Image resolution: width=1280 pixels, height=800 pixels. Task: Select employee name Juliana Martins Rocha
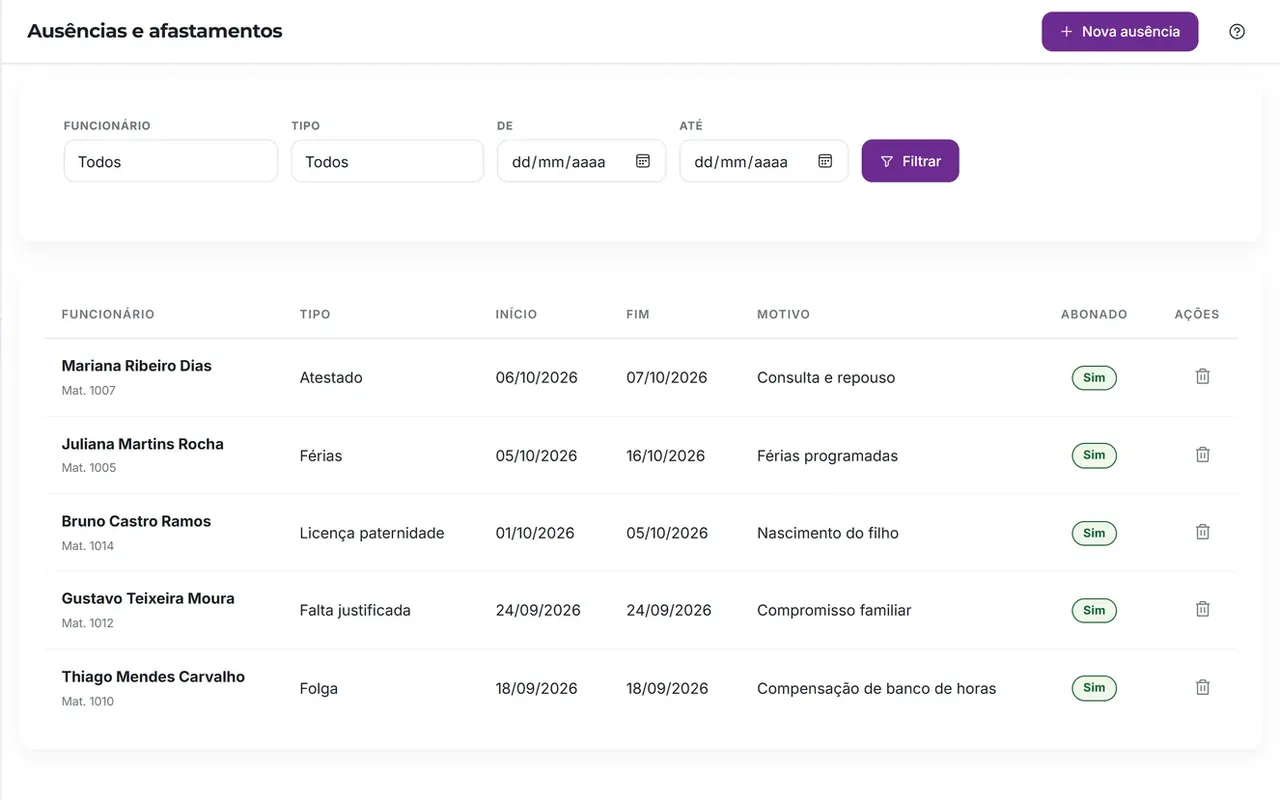click(x=143, y=444)
